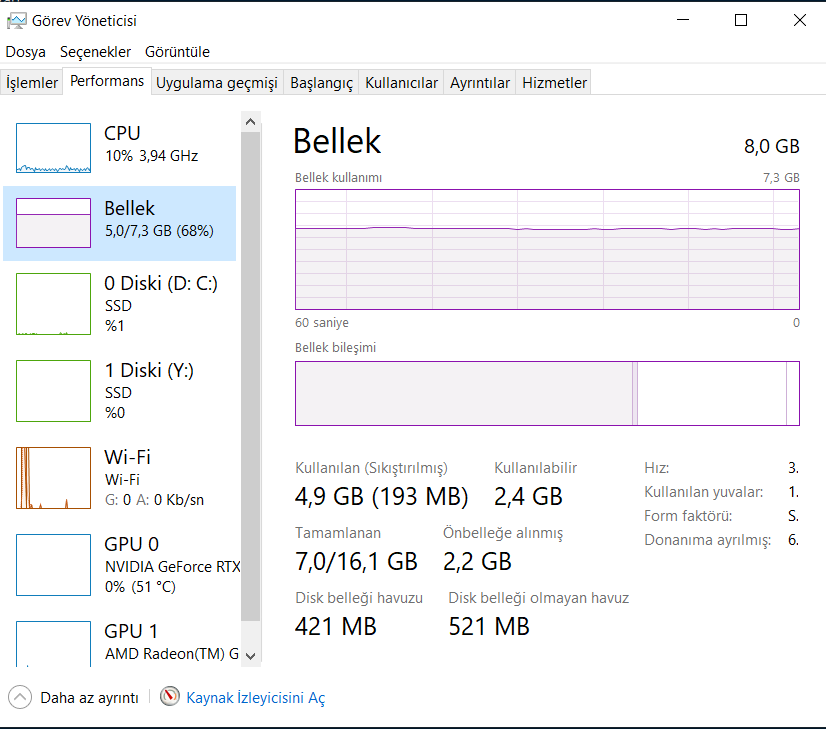This screenshot has width=826, height=729.
Task: Collapse details with the Daha az ayrıntı arrow
Action: pyautogui.click(x=20, y=697)
